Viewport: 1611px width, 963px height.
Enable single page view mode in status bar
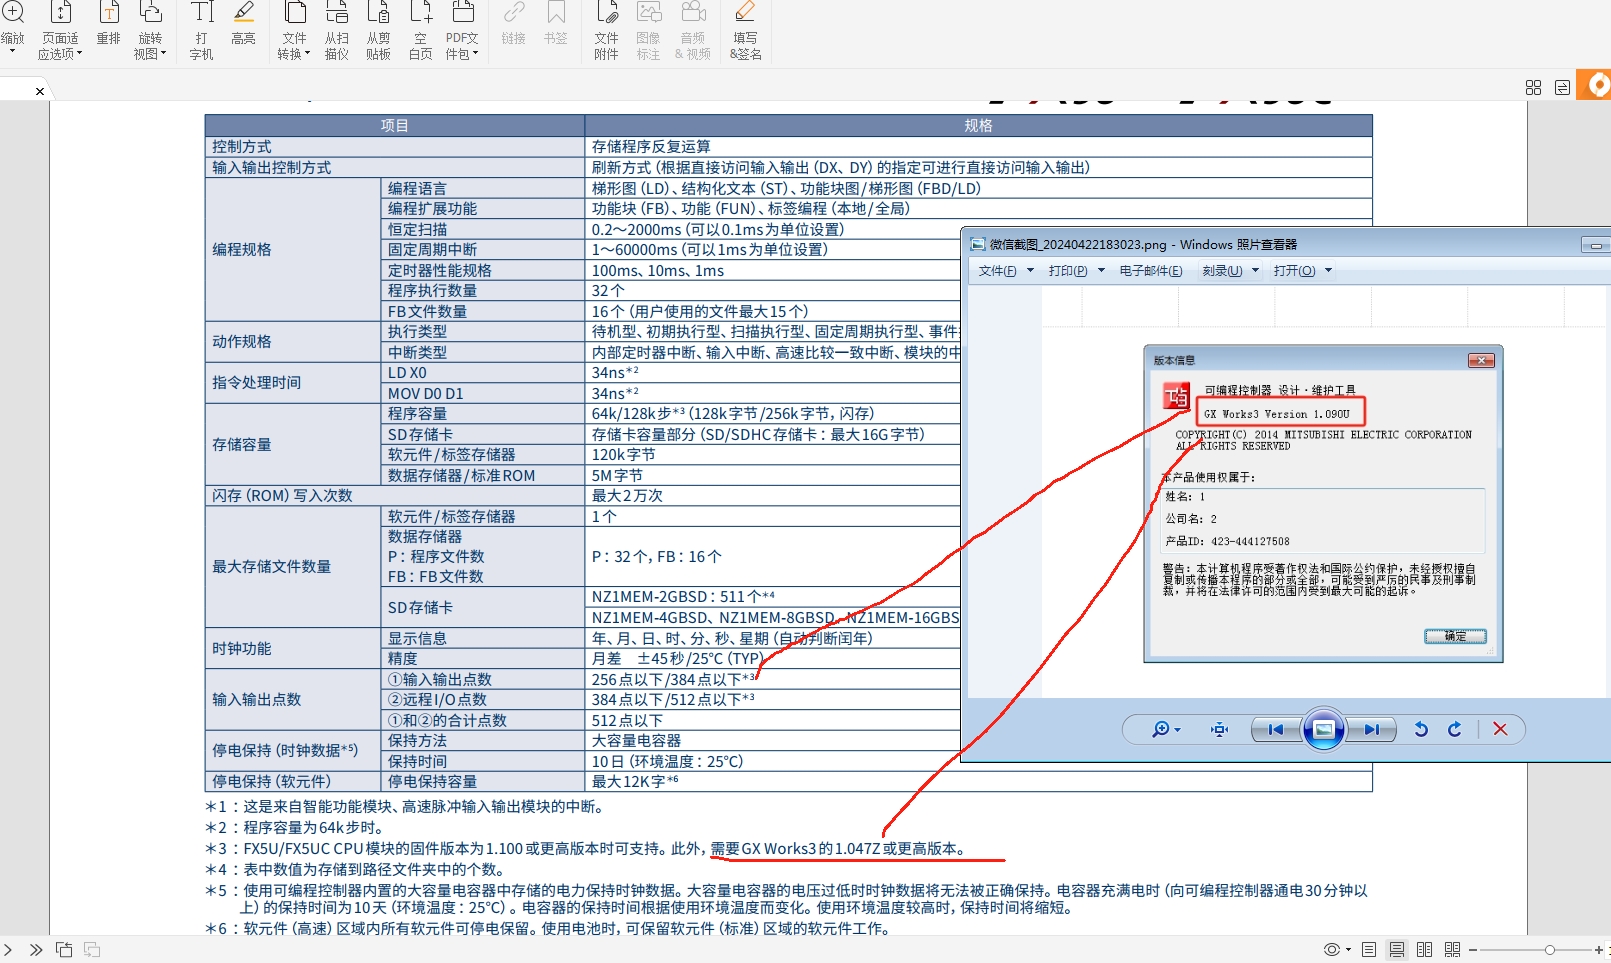pos(1369,949)
